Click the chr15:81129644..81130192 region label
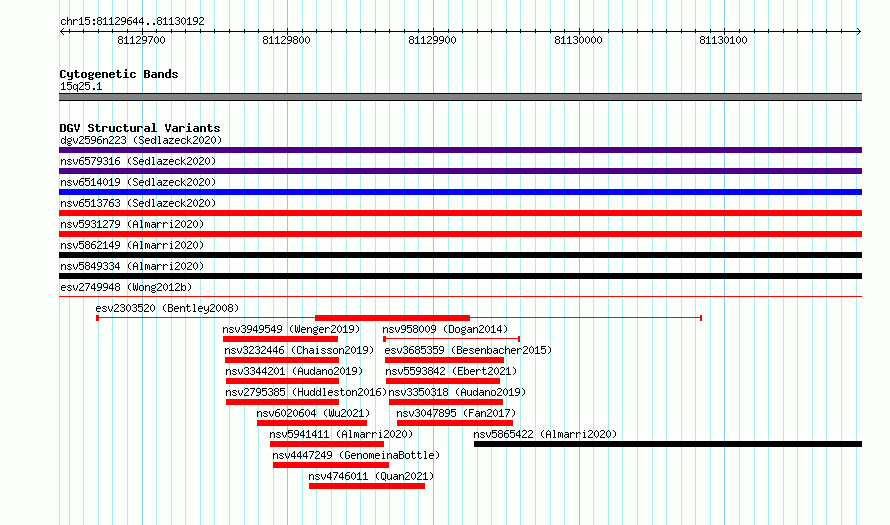This screenshot has width=890, height=525. click(132, 22)
